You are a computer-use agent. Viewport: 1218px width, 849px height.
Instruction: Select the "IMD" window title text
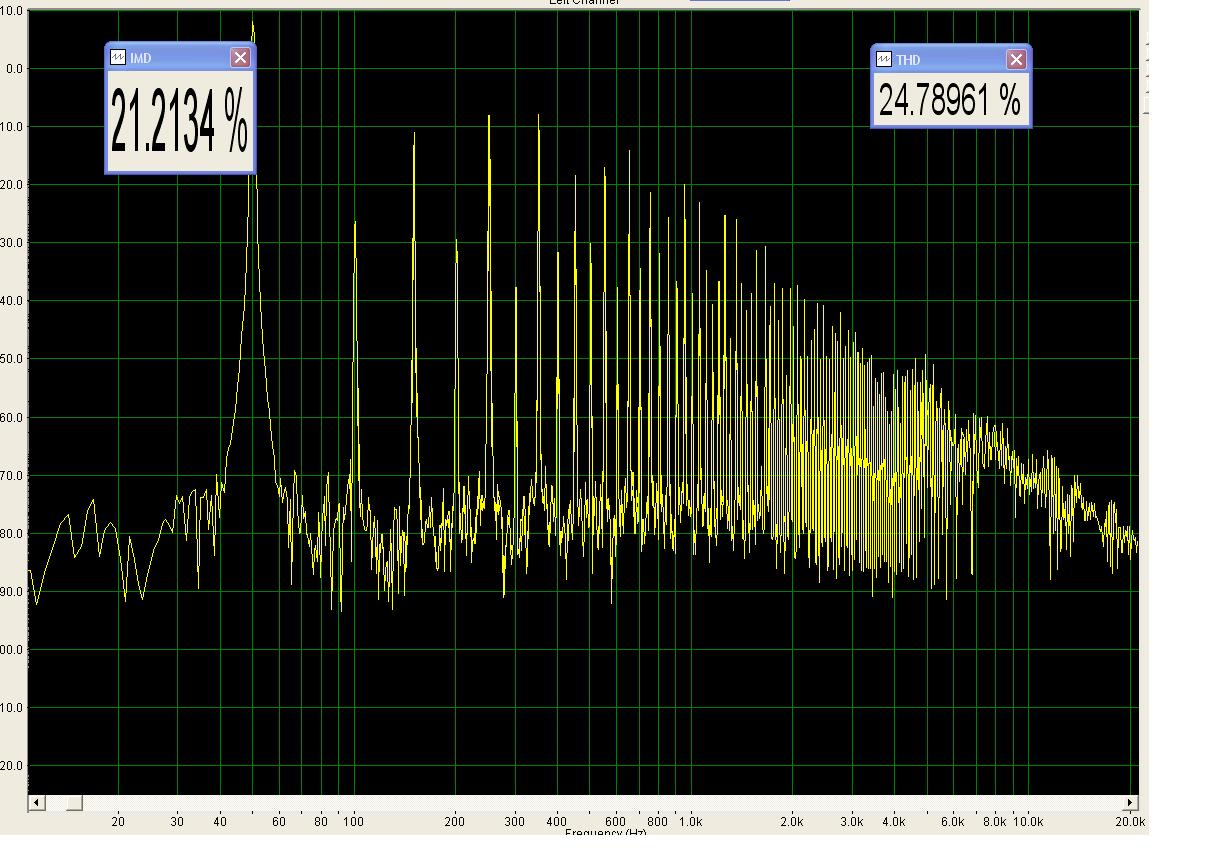pos(140,59)
